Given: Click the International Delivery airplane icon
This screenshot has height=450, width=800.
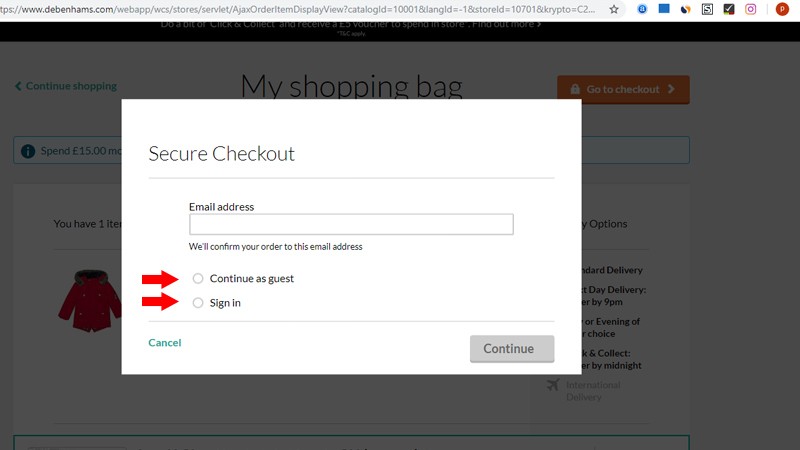Looking at the screenshot, I should pos(553,385).
